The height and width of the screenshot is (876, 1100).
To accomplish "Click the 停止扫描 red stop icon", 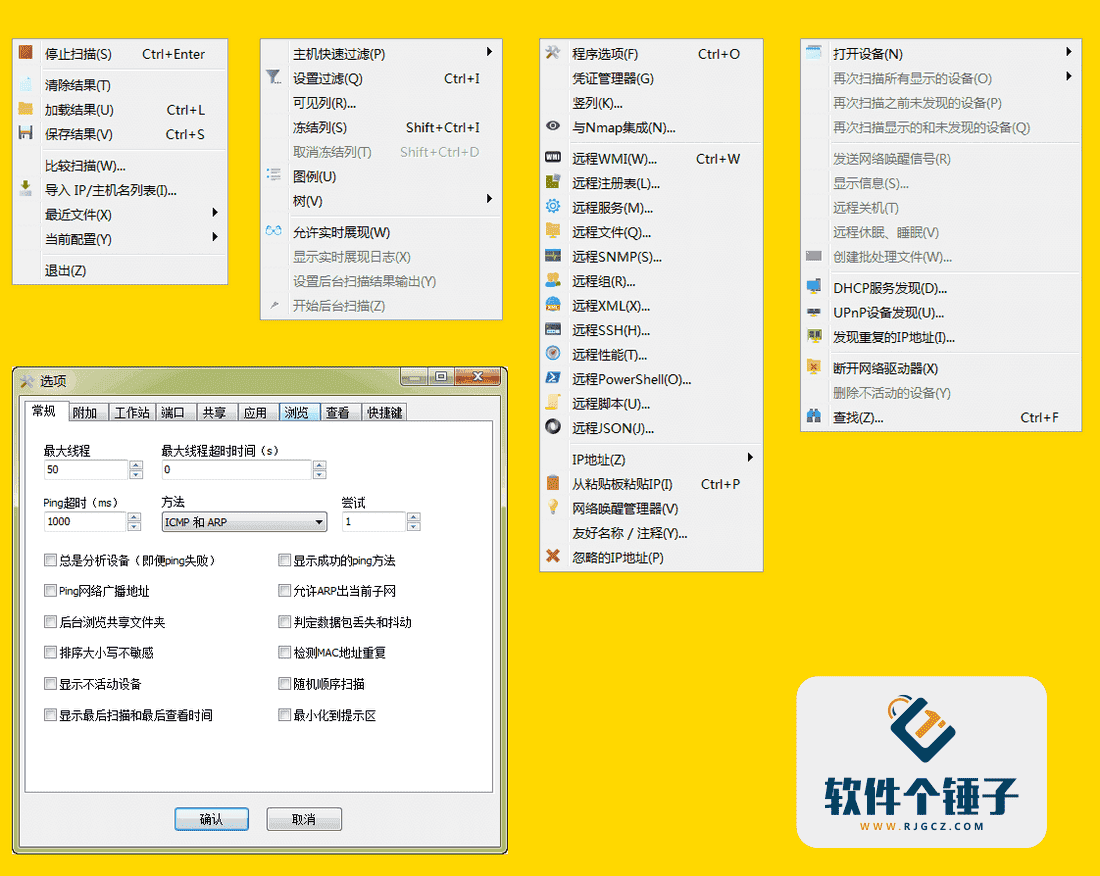I will (27, 53).
